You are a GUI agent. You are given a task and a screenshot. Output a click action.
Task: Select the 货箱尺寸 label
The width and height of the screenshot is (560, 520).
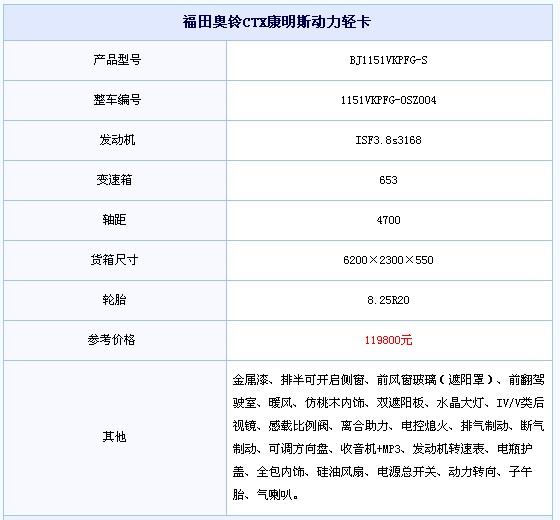click(x=114, y=260)
